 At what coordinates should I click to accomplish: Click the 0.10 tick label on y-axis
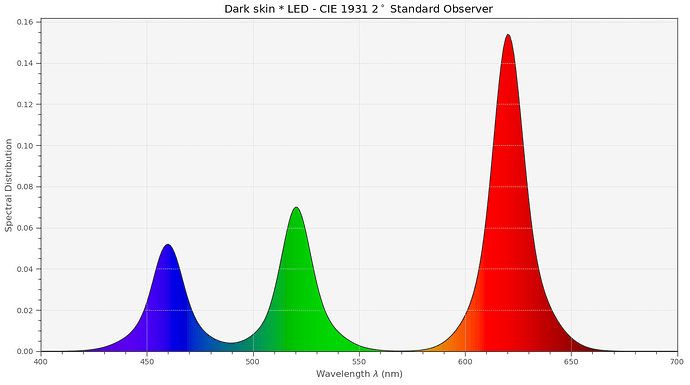point(25,146)
